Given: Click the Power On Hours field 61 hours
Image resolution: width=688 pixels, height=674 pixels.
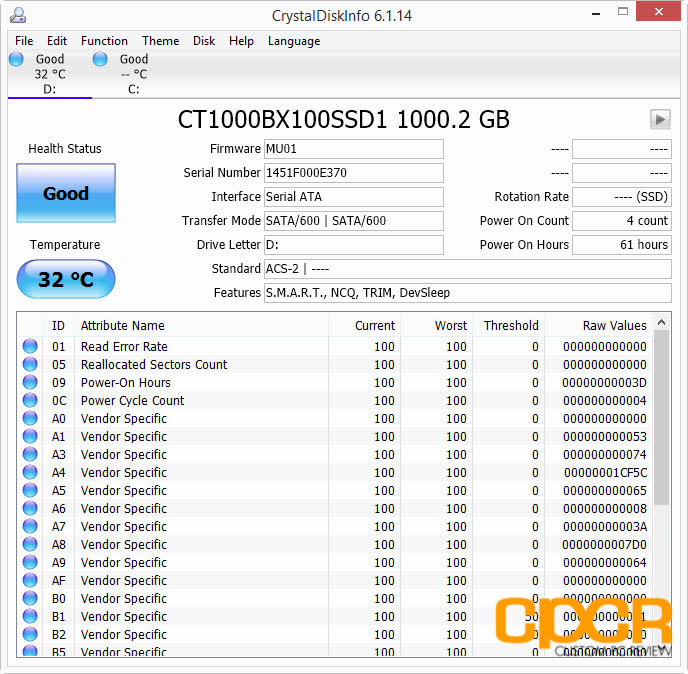Looking at the screenshot, I should tap(622, 244).
